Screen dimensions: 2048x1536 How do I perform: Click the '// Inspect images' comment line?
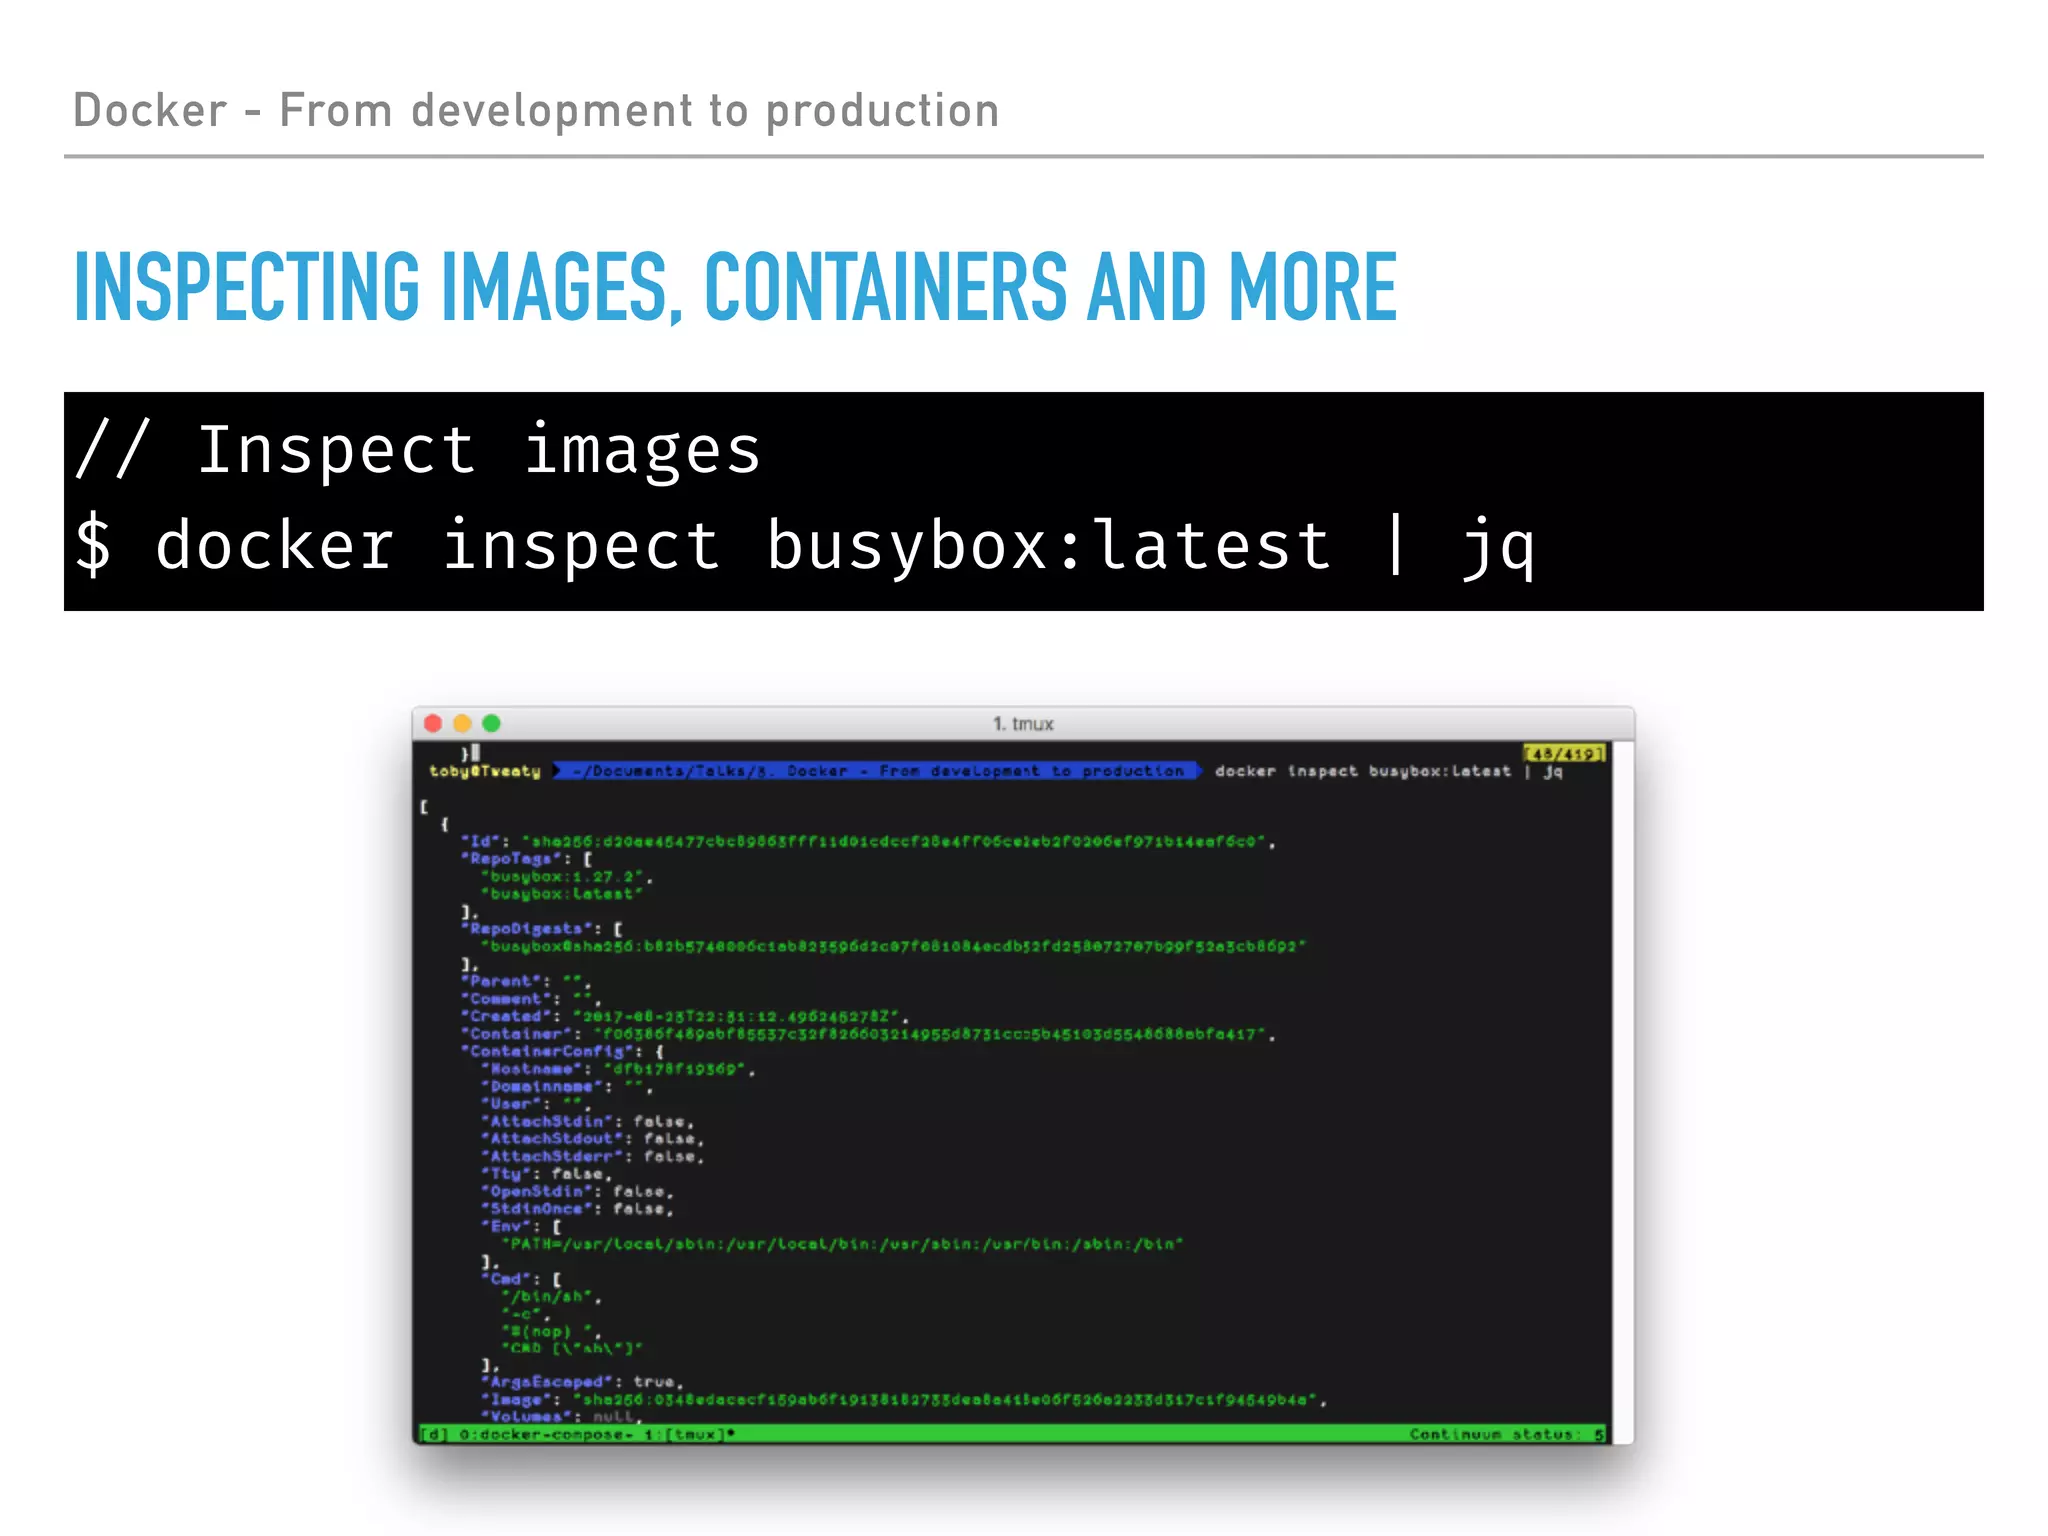419,450
